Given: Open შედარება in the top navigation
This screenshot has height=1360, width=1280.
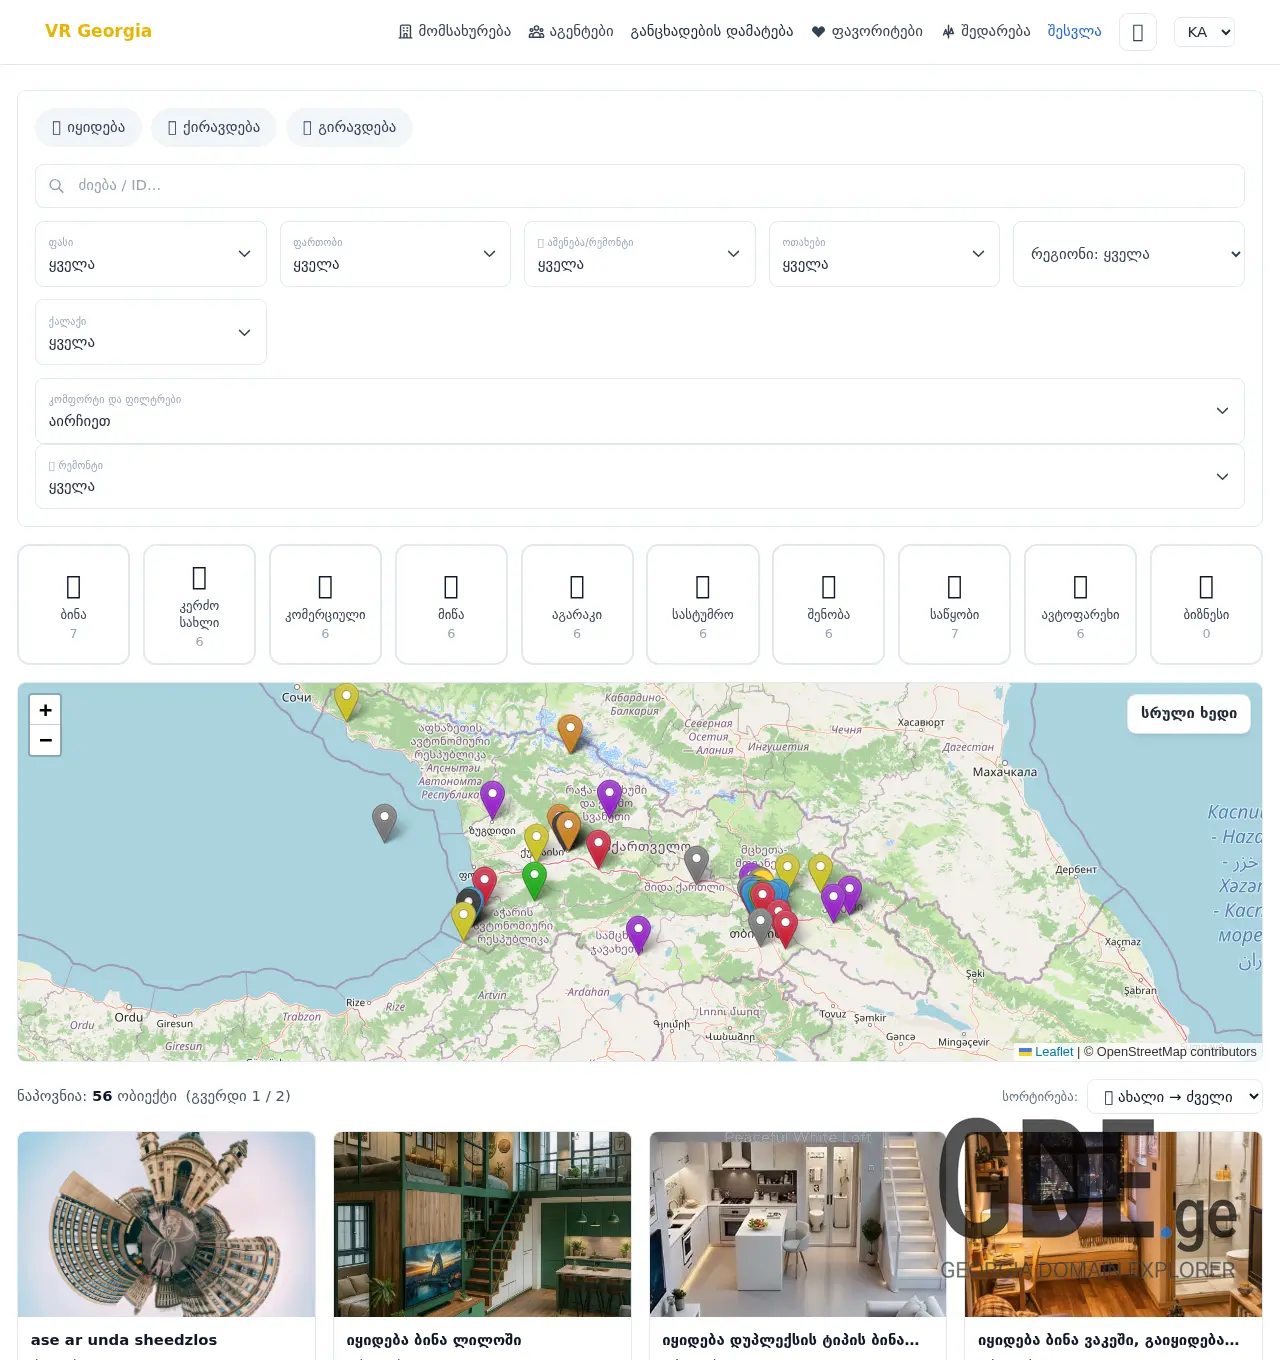Looking at the screenshot, I should coord(985,31).
